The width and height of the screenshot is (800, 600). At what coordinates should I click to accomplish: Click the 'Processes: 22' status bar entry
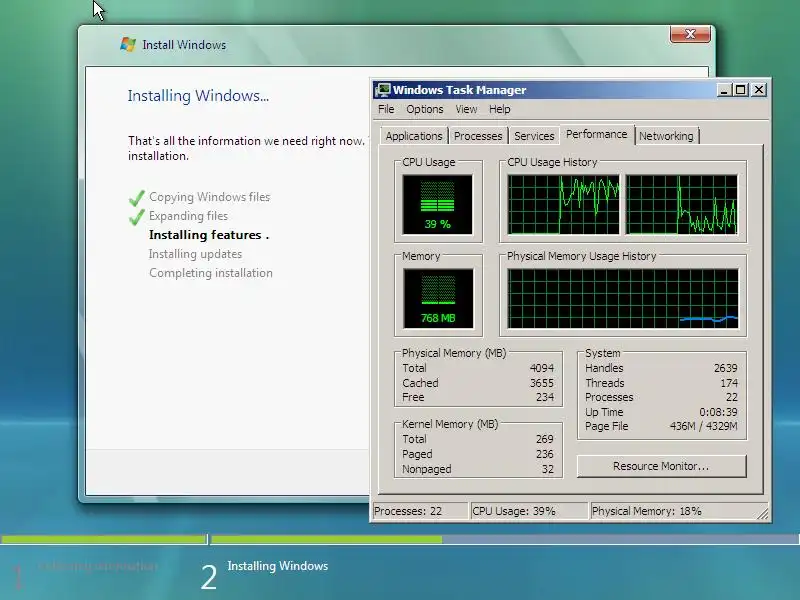click(x=420, y=511)
